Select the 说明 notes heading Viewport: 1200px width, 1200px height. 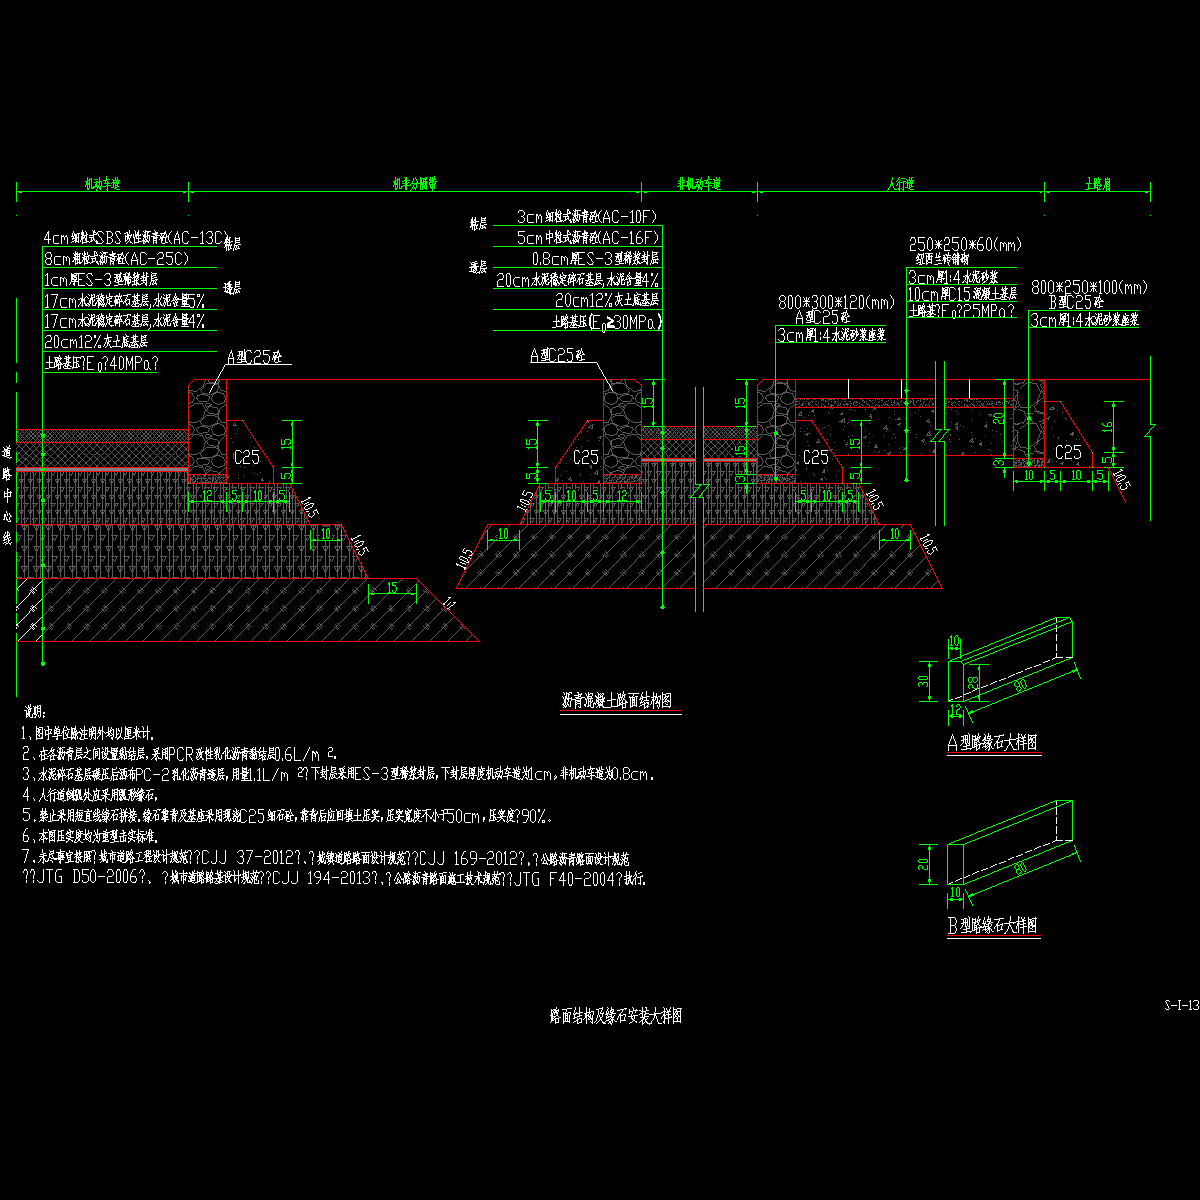pyautogui.click(x=34, y=713)
